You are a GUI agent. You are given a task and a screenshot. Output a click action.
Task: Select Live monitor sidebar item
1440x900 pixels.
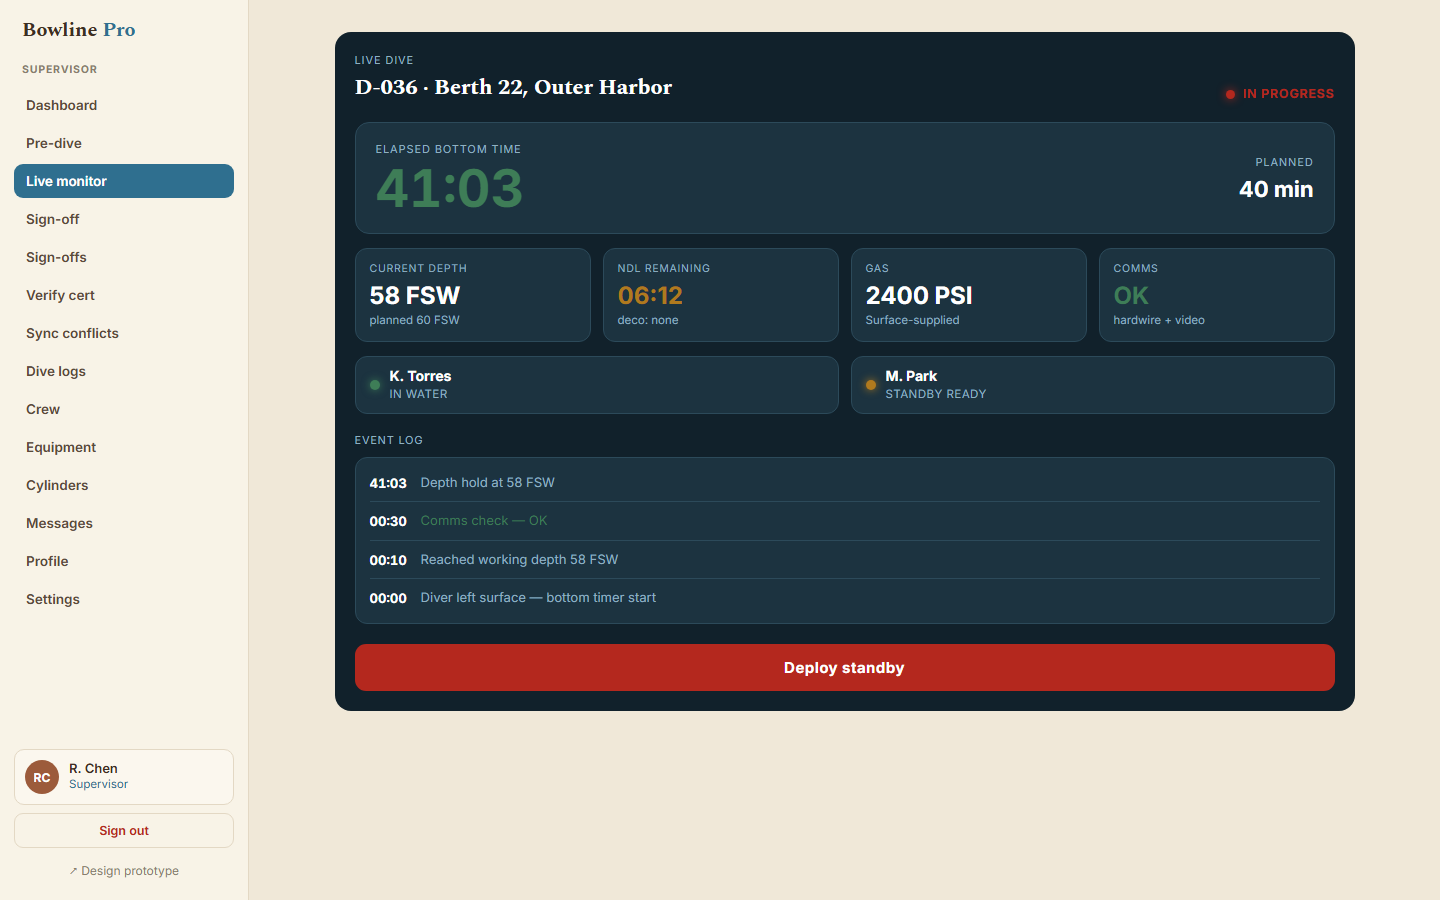124,181
